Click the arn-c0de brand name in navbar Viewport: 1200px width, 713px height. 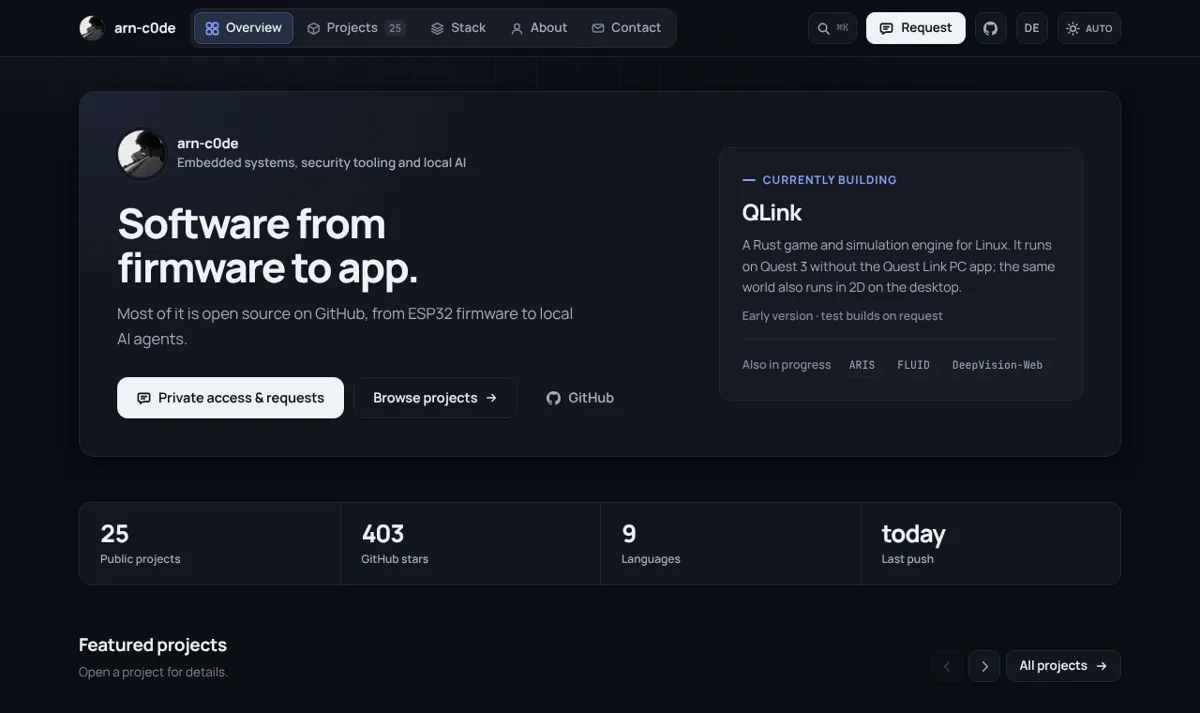[145, 28]
